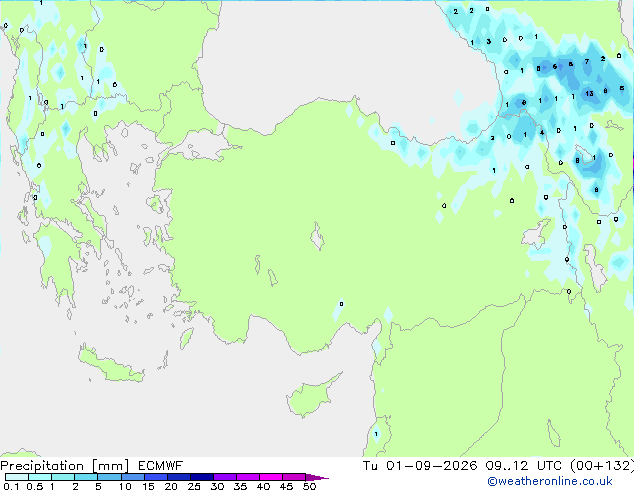Click the 13 mm precipitation value marker
This screenshot has width=634, height=490.
coord(590,93)
